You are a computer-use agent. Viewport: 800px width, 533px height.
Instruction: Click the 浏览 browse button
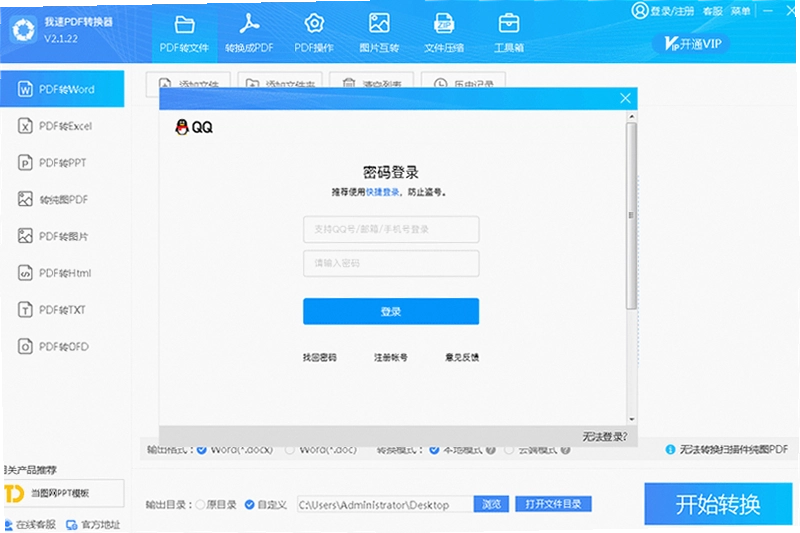(491, 504)
